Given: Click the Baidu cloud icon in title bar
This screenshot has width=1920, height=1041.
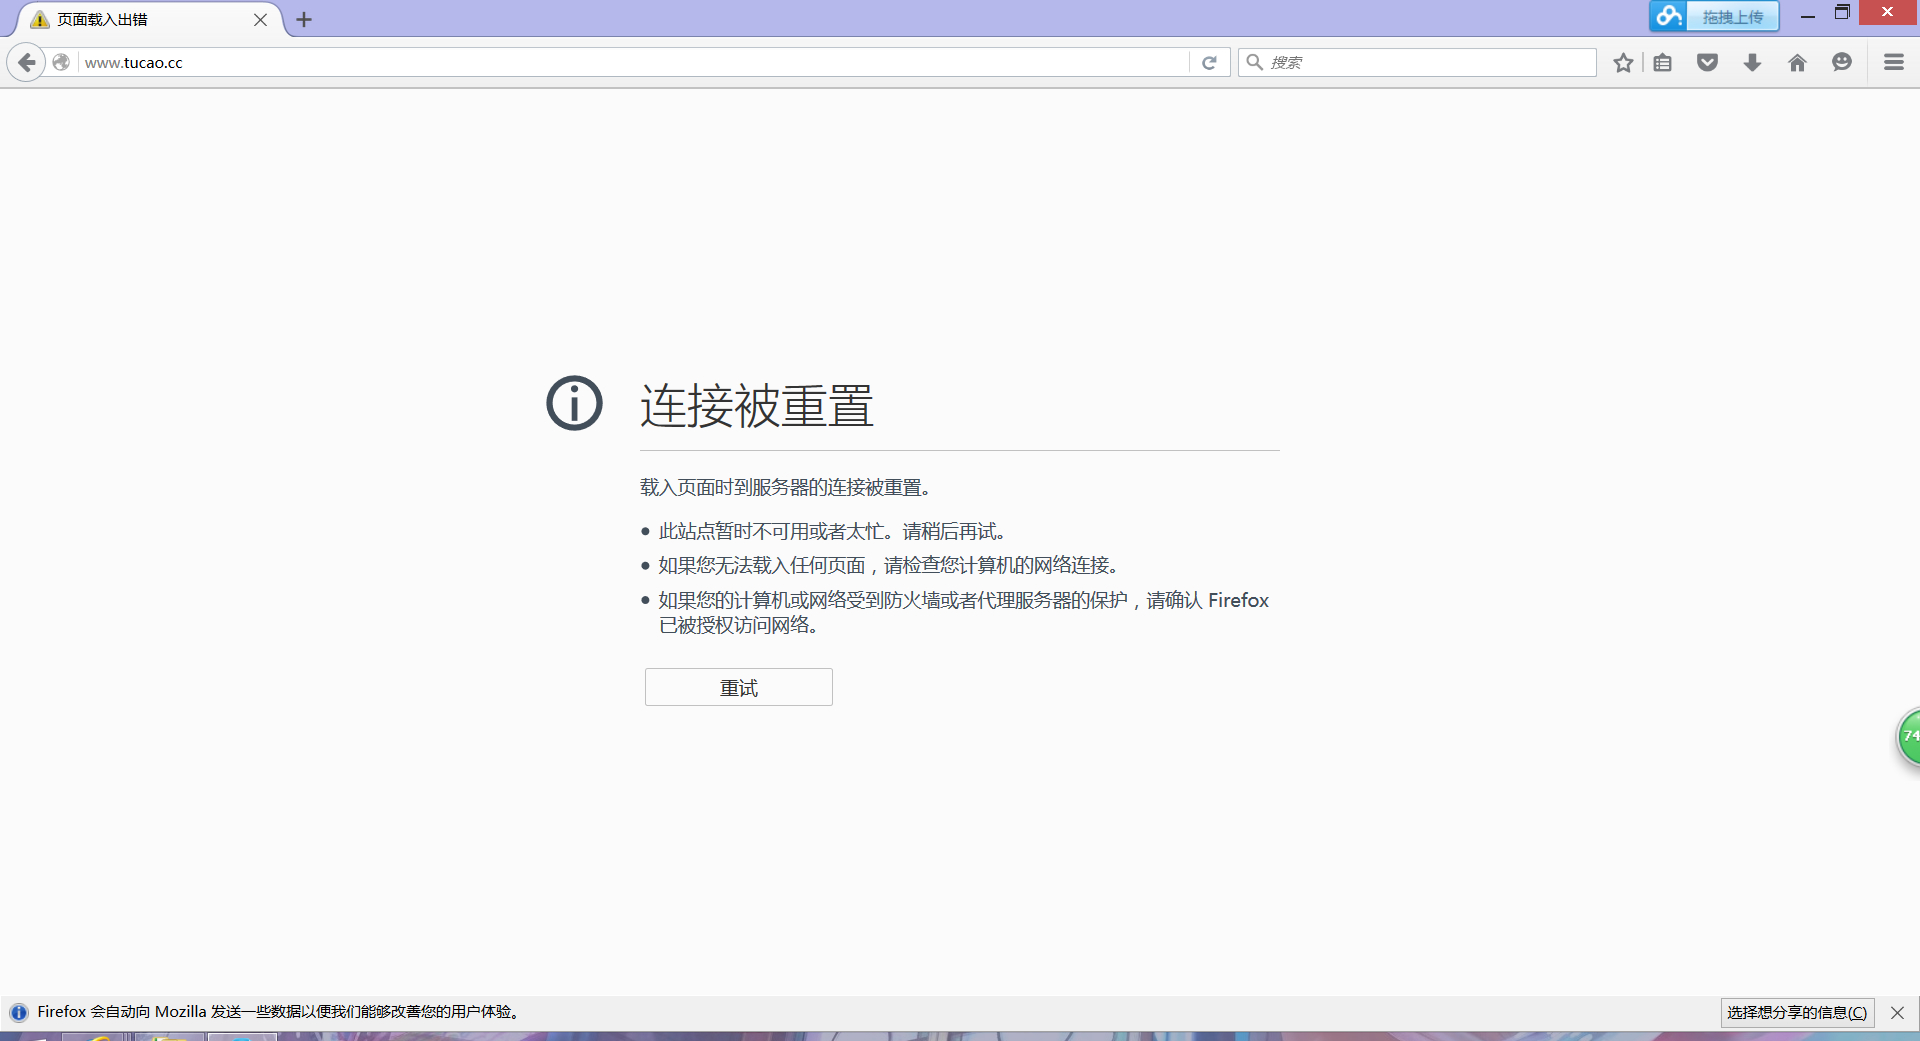Looking at the screenshot, I should tap(1668, 16).
